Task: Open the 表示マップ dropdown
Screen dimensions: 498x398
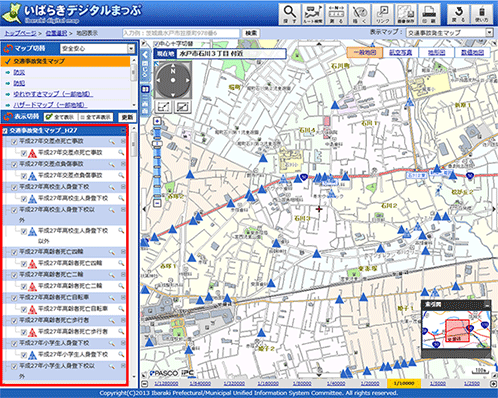Action: point(449,33)
